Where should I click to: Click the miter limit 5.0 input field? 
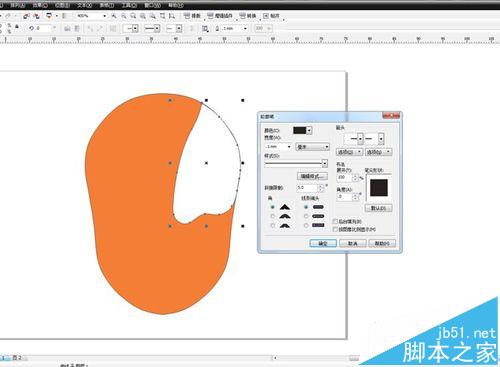point(307,188)
